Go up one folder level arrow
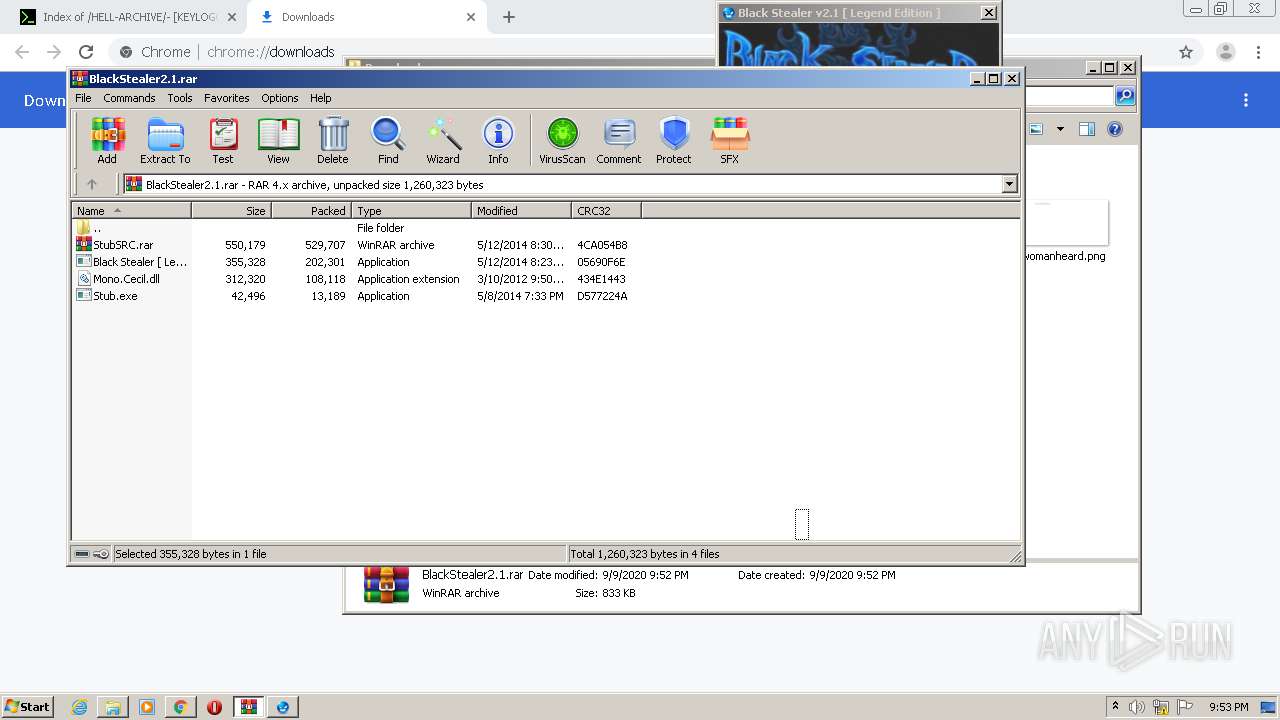The image size is (1280, 720). (92, 184)
